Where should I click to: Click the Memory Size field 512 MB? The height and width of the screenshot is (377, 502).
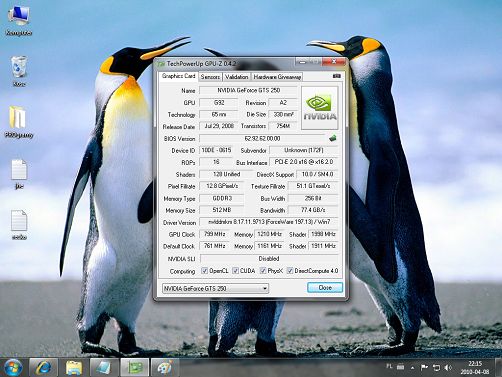pyautogui.click(x=222, y=210)
